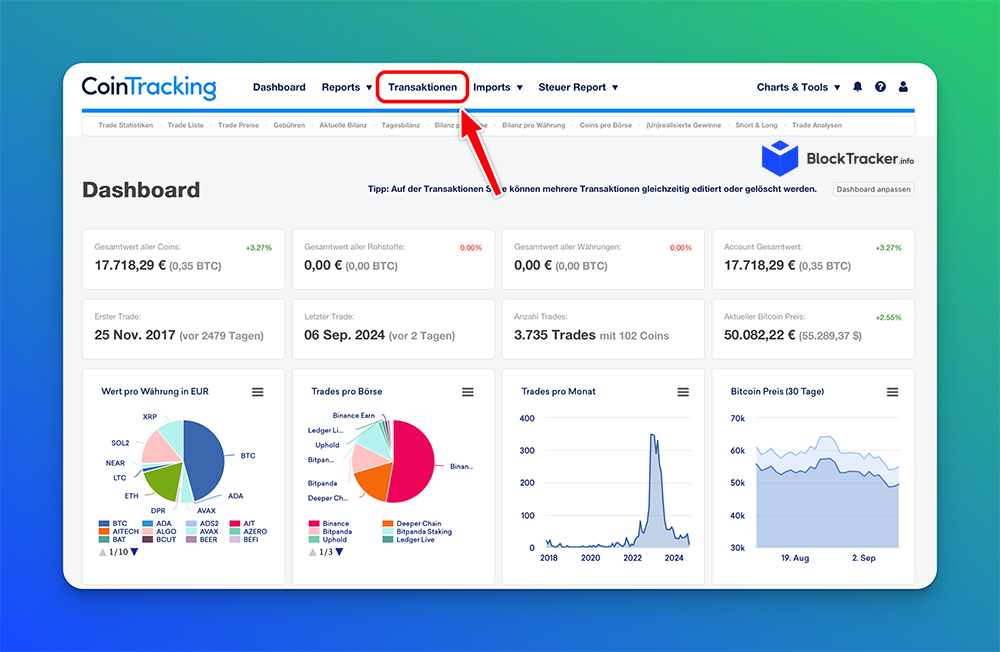
Task: Open Gebühren submenu link
Action: (x=289, y=125)
